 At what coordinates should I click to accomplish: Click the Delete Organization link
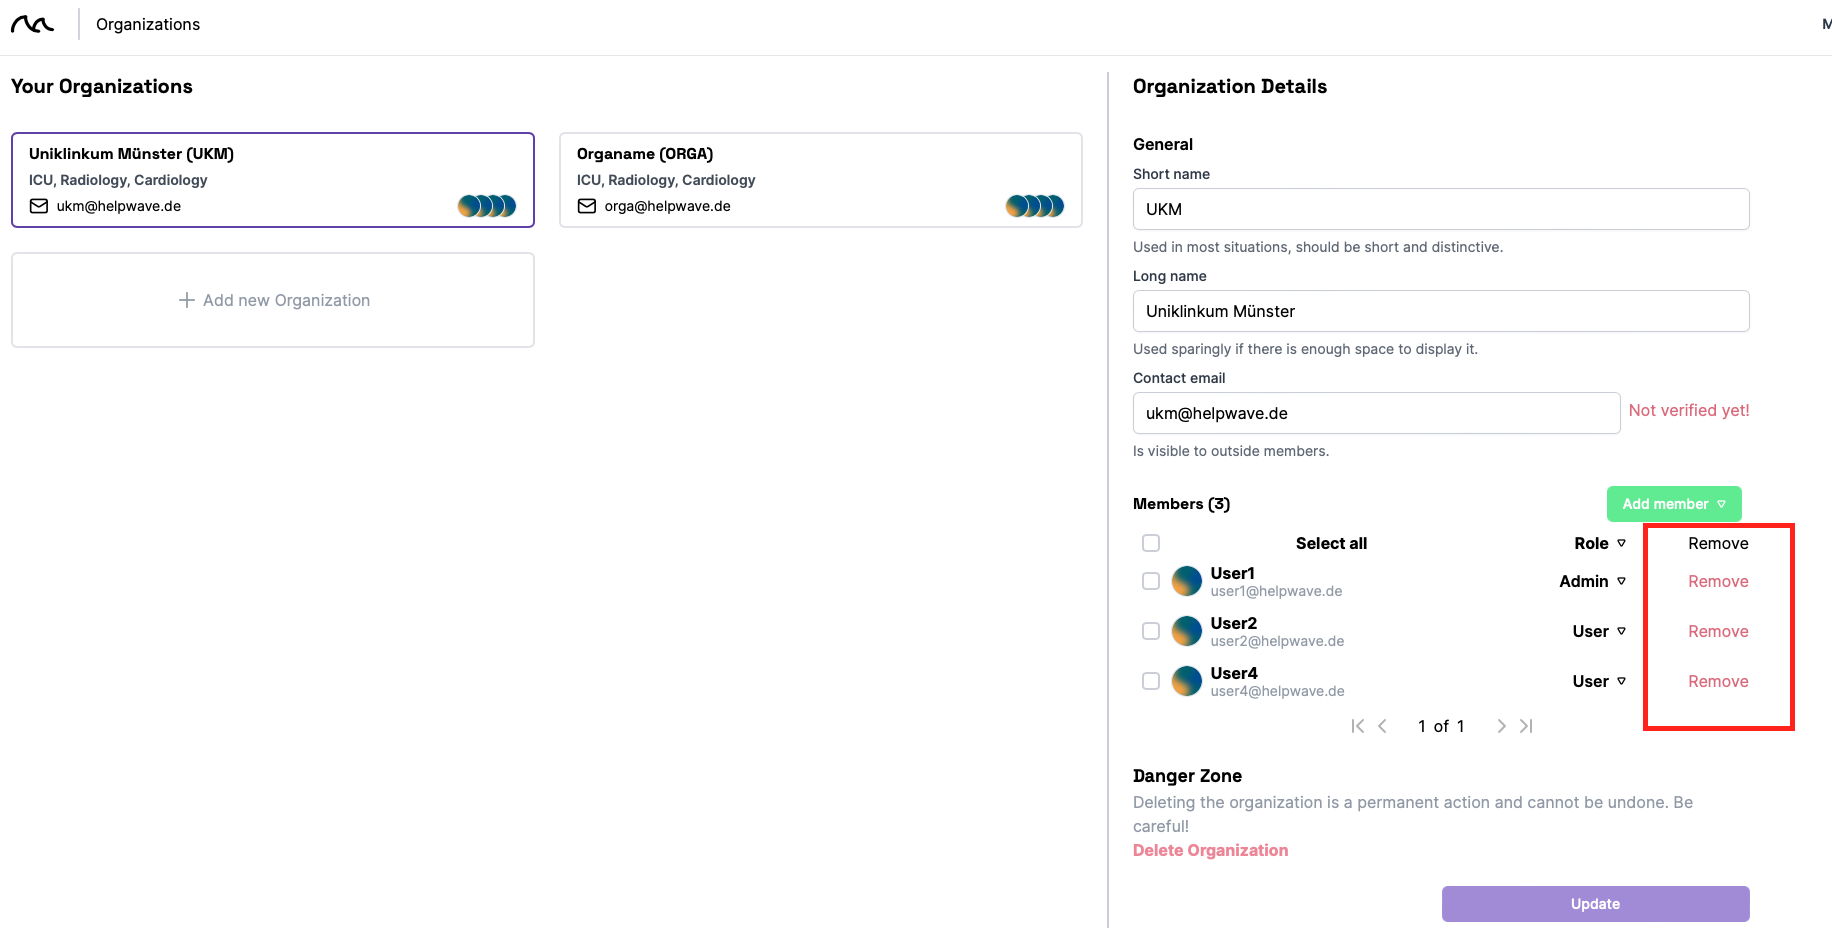point(1210,850)
